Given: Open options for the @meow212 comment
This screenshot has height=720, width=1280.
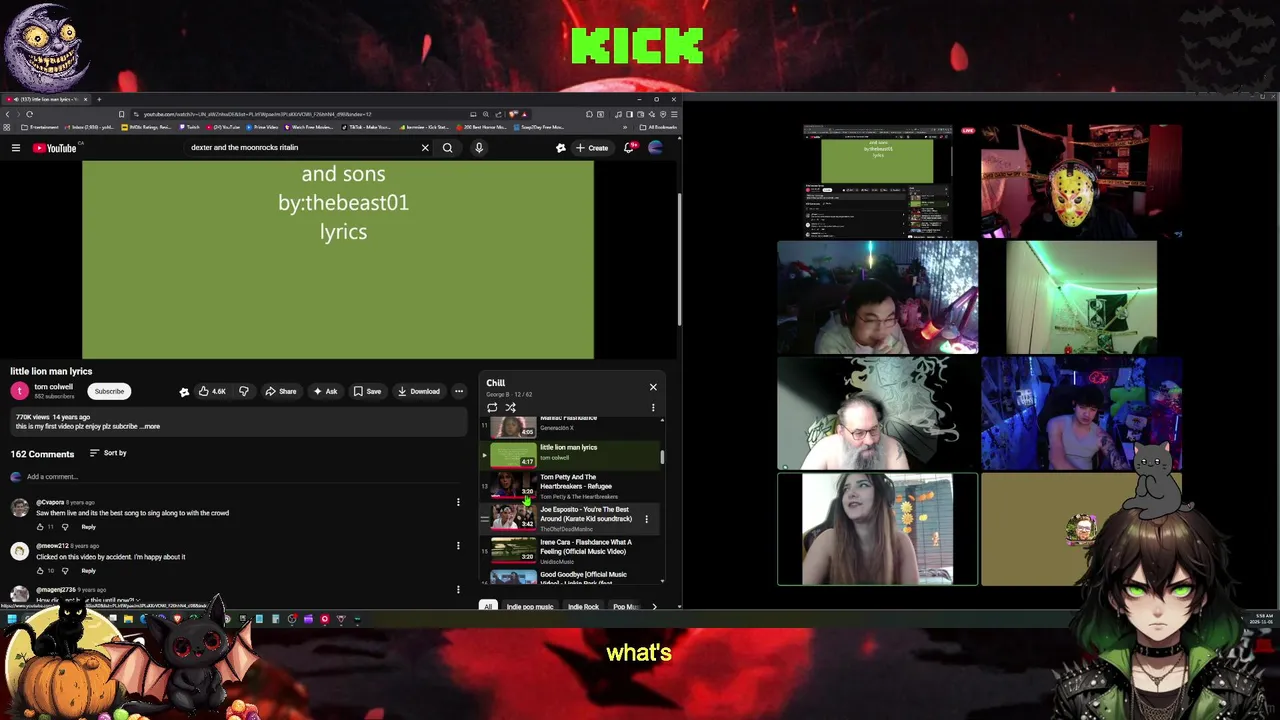Looking at the screenshot, I should [x=458, y=546].
